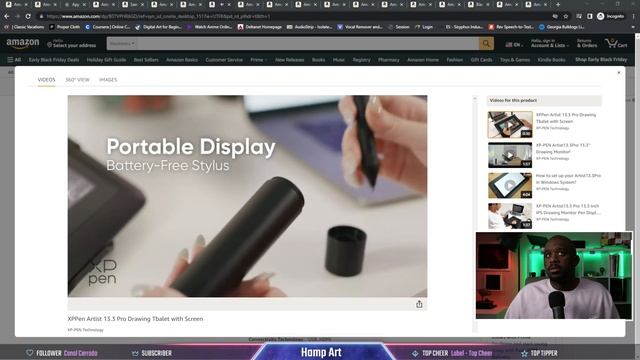The width and height of the screenshot is (640, 360).
Task: Open the Amazon Cart icon
Action: (616, 43)
